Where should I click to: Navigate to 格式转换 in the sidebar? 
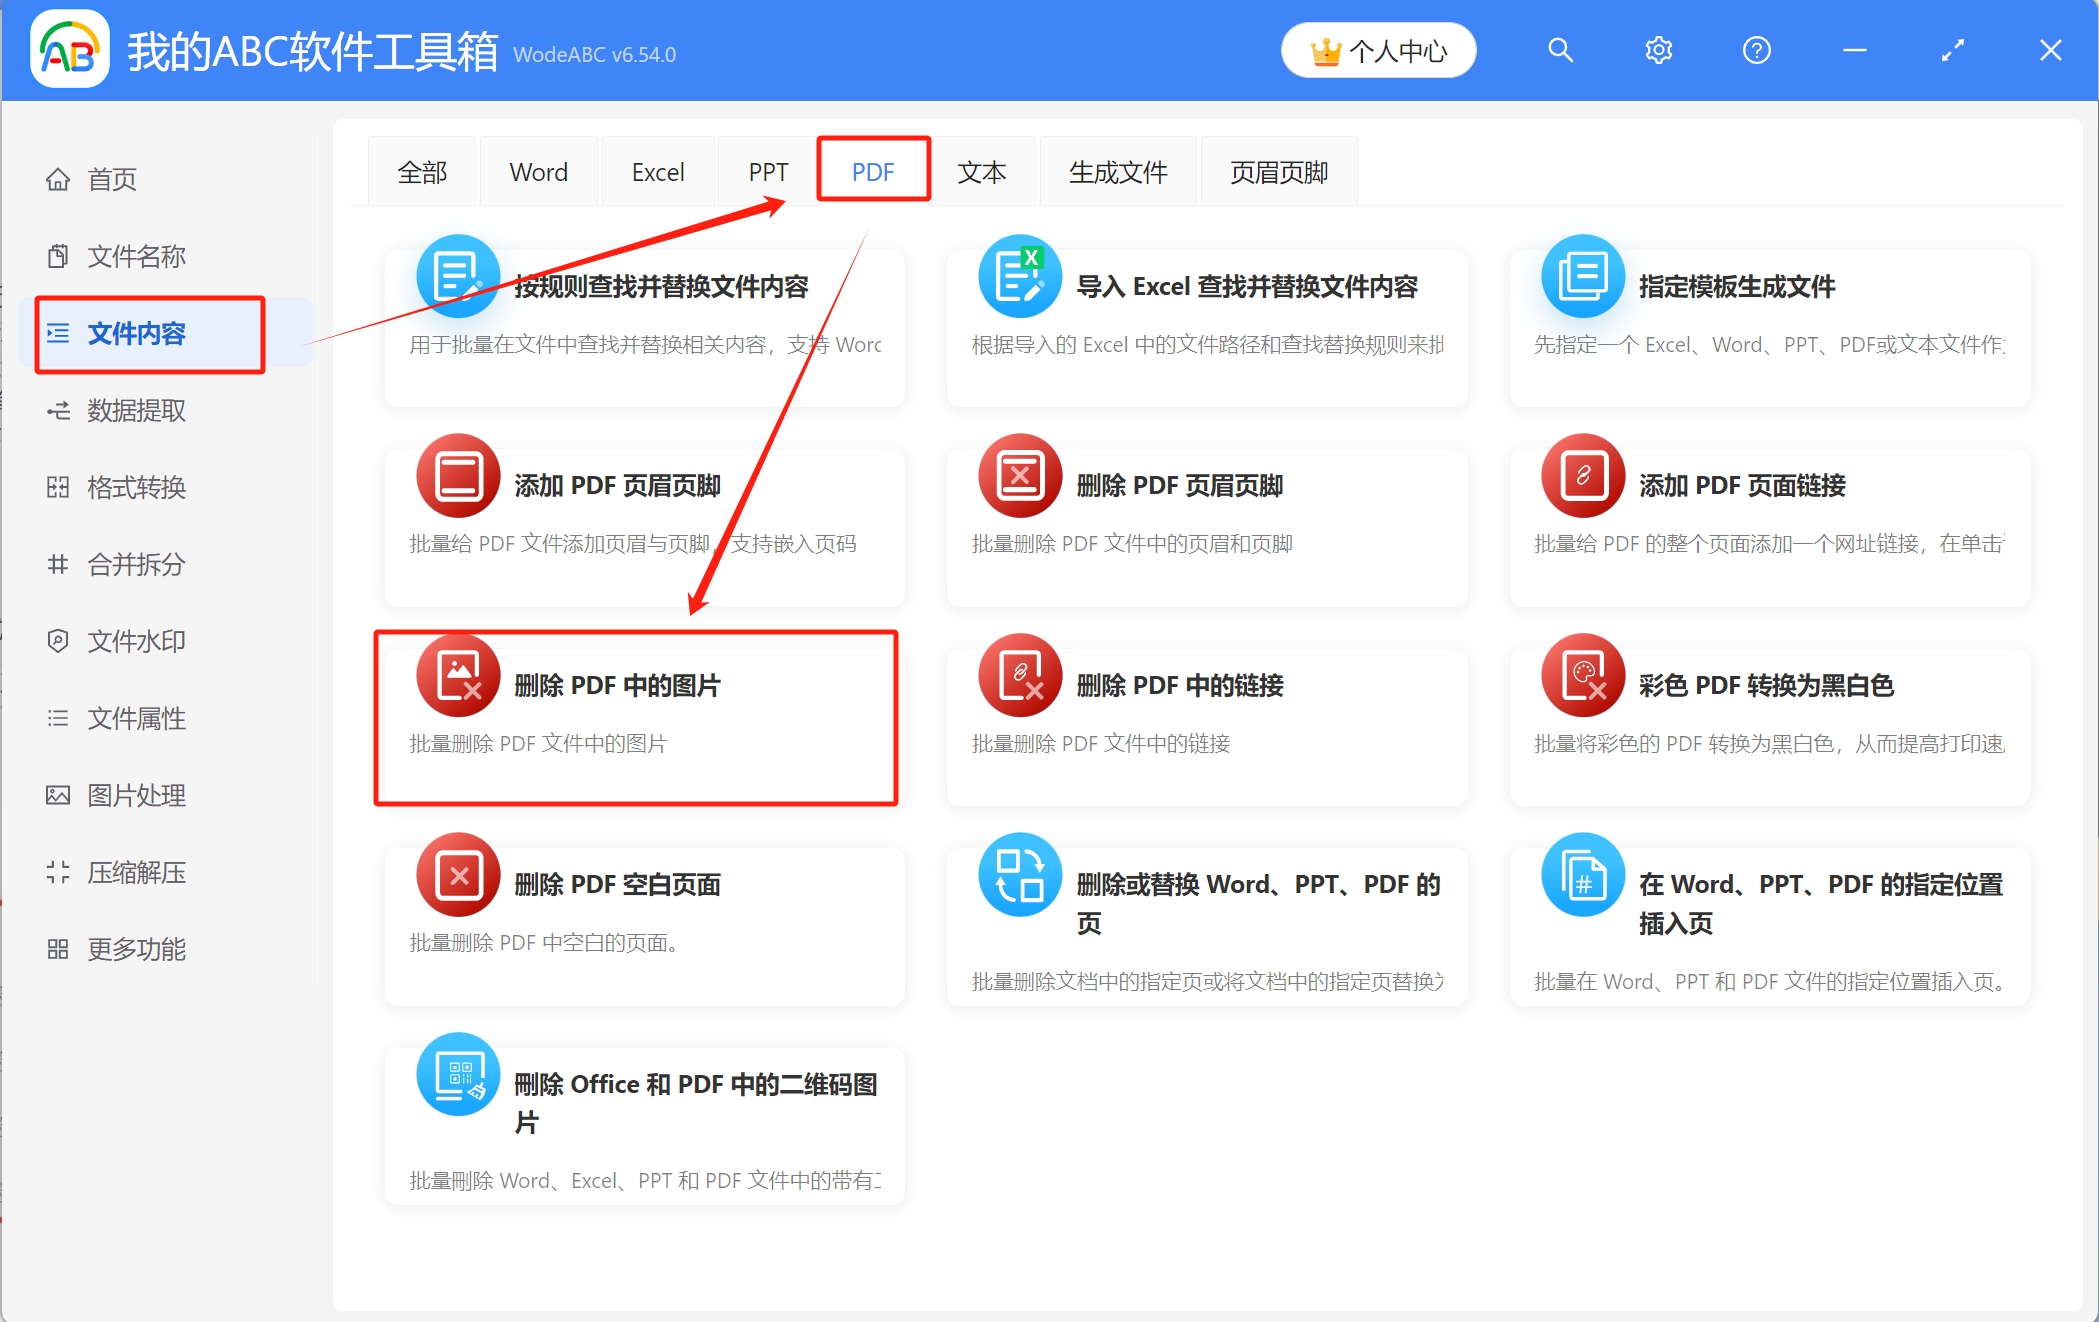[x=136, y=487]
